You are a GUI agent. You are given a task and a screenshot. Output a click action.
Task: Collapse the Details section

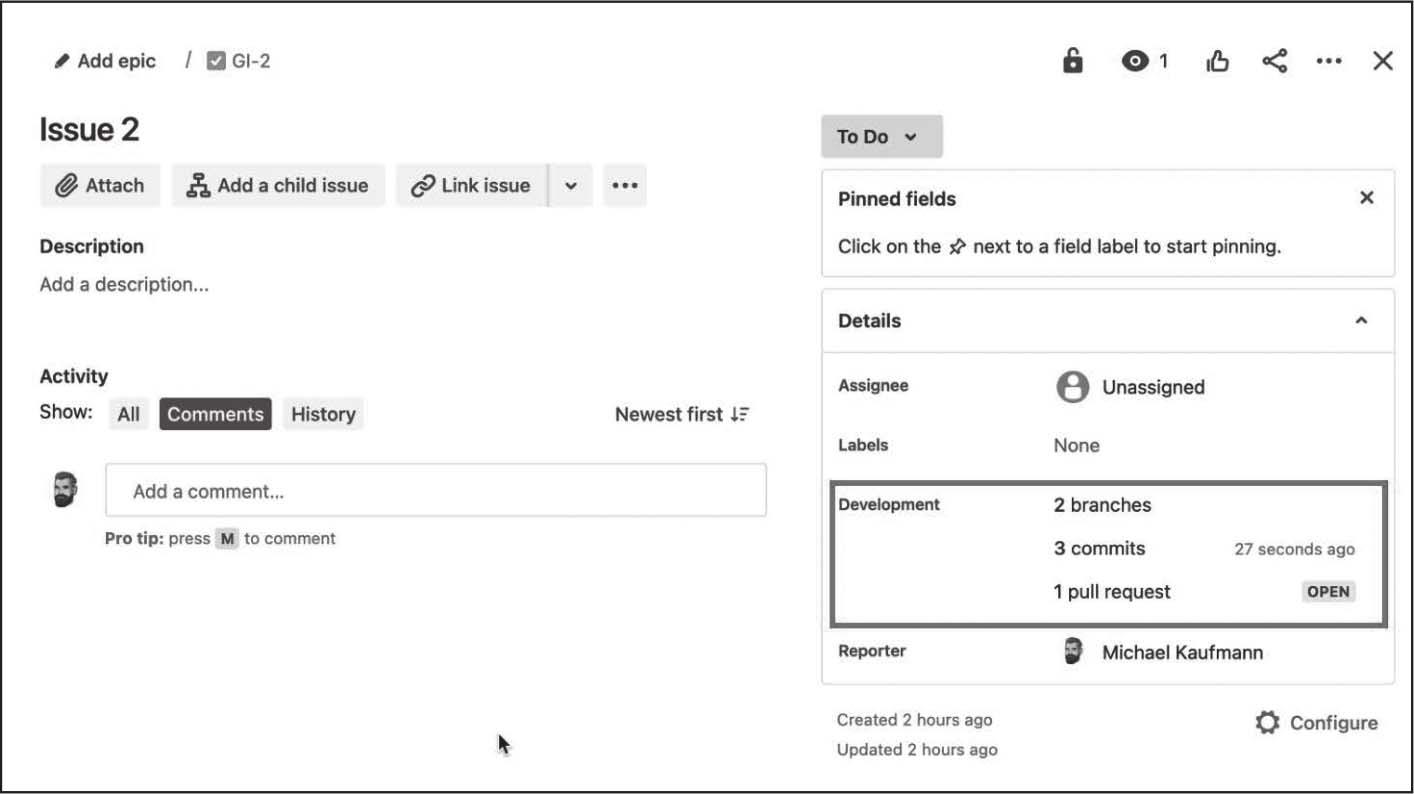pyautogui.click(x=1361, y=321)
